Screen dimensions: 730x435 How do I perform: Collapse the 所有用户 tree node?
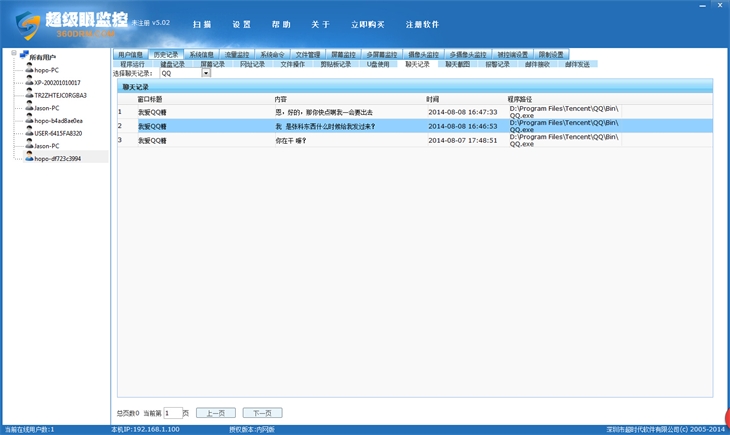click(11, 54)
